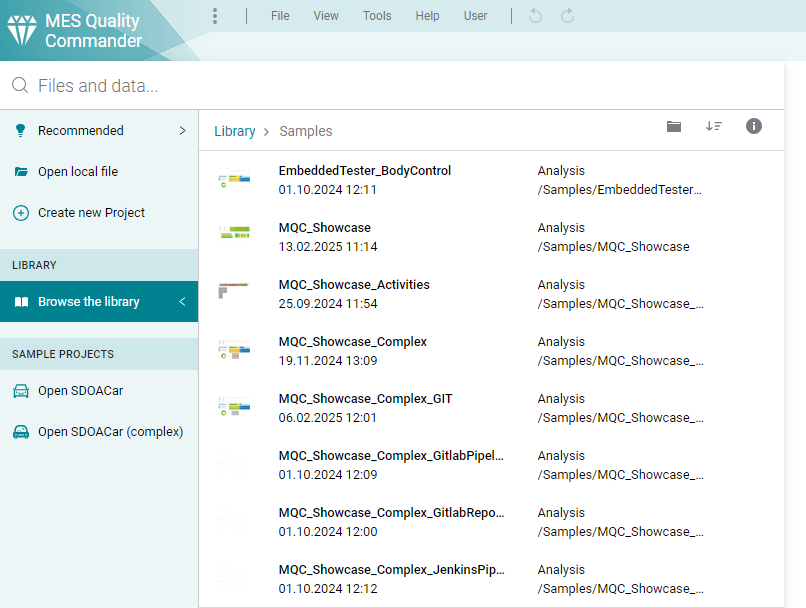Open the sort order icon in the library header
Viewport: 806px width, 608px height.
click(714, 128)
